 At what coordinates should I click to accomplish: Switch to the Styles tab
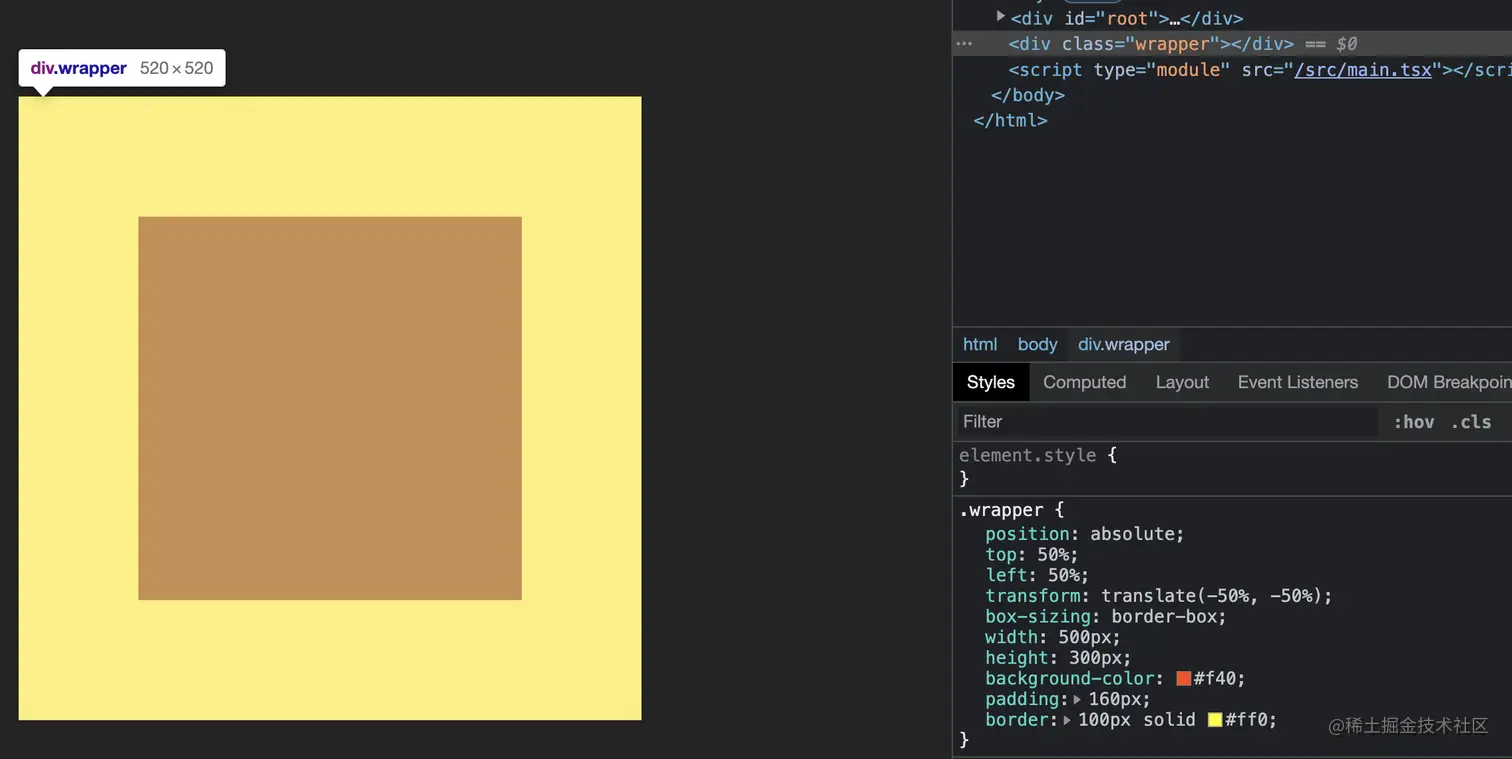pos(990,382)
